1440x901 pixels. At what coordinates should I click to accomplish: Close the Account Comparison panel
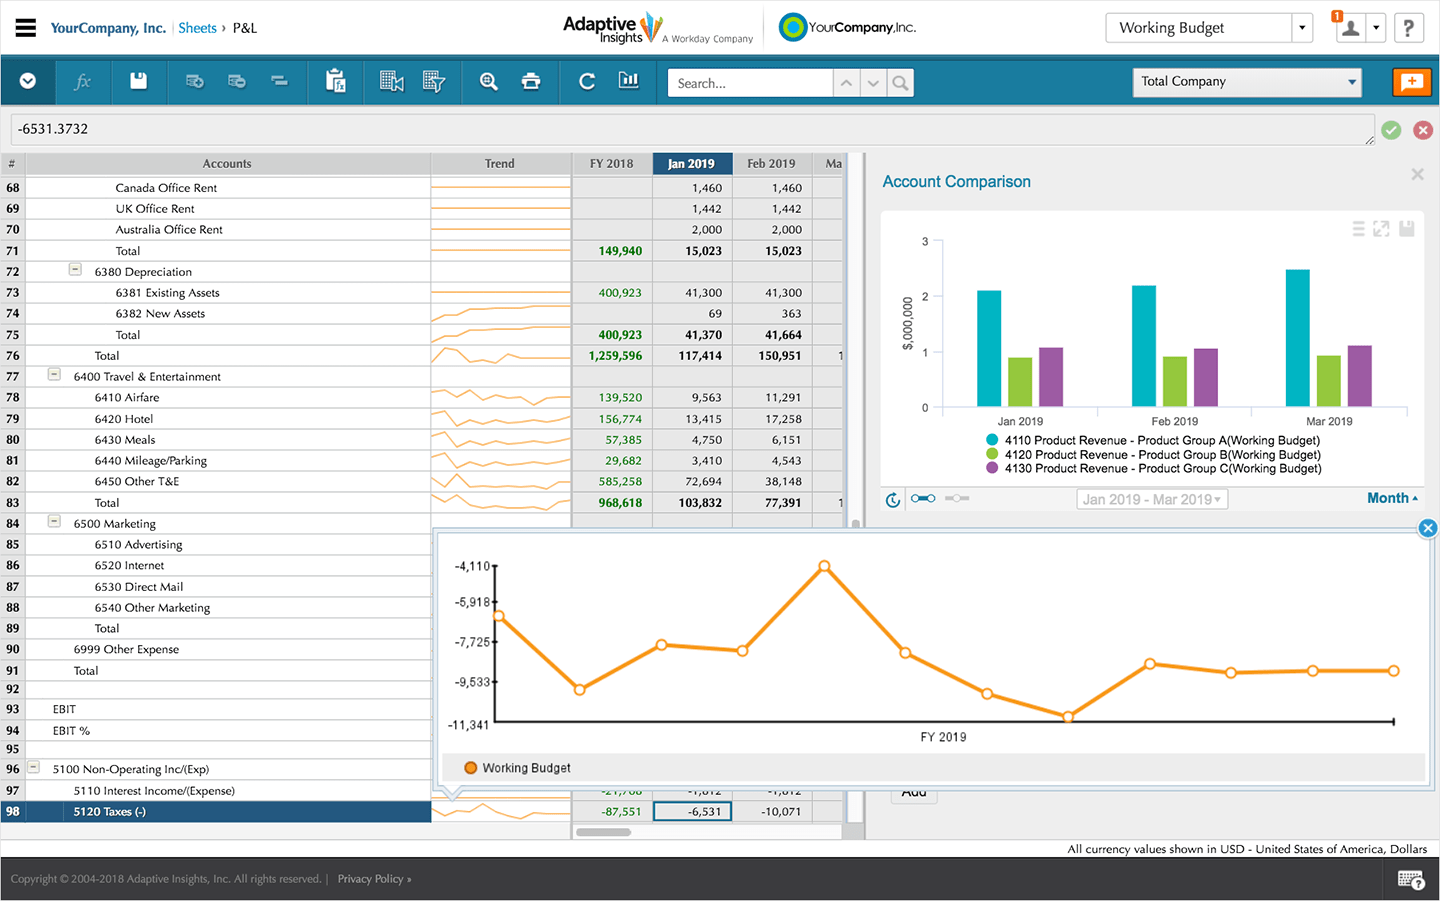[1417, 175]
